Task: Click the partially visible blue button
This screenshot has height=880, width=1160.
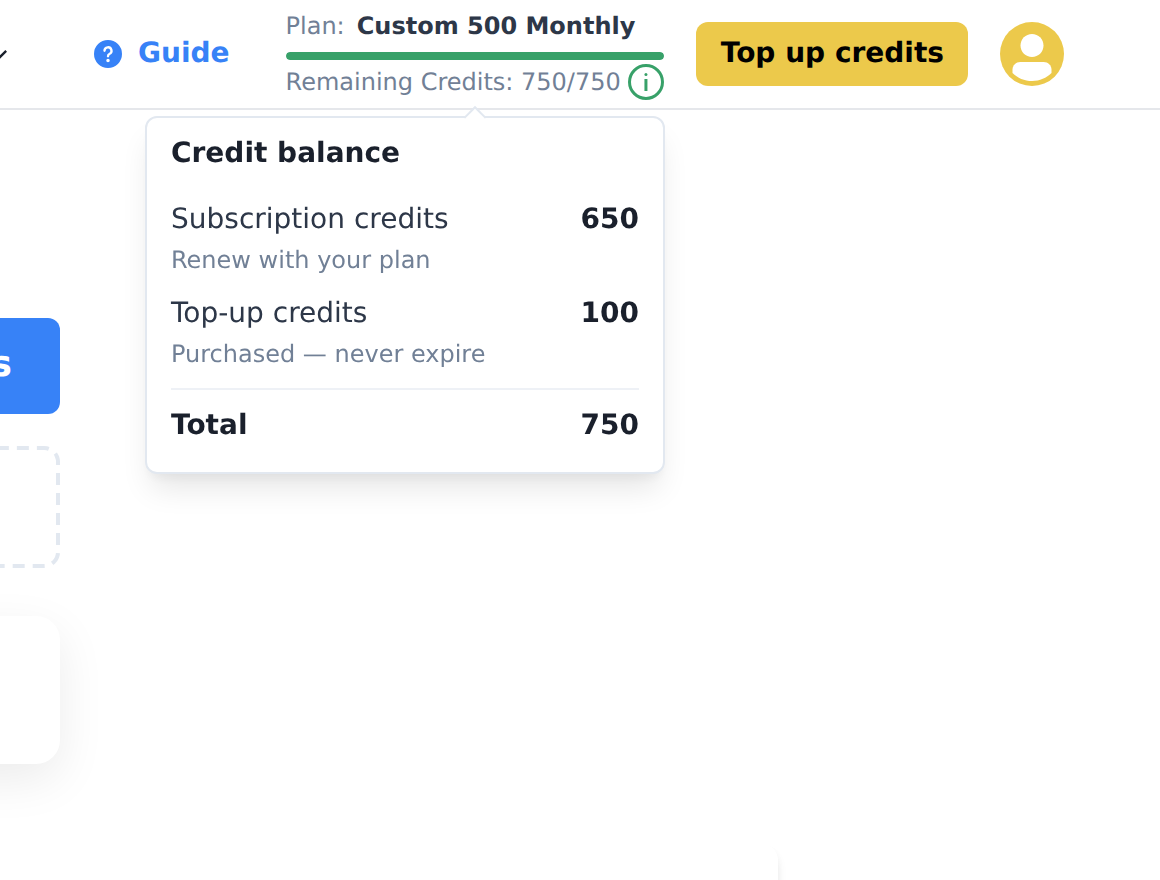Action: 30,366
